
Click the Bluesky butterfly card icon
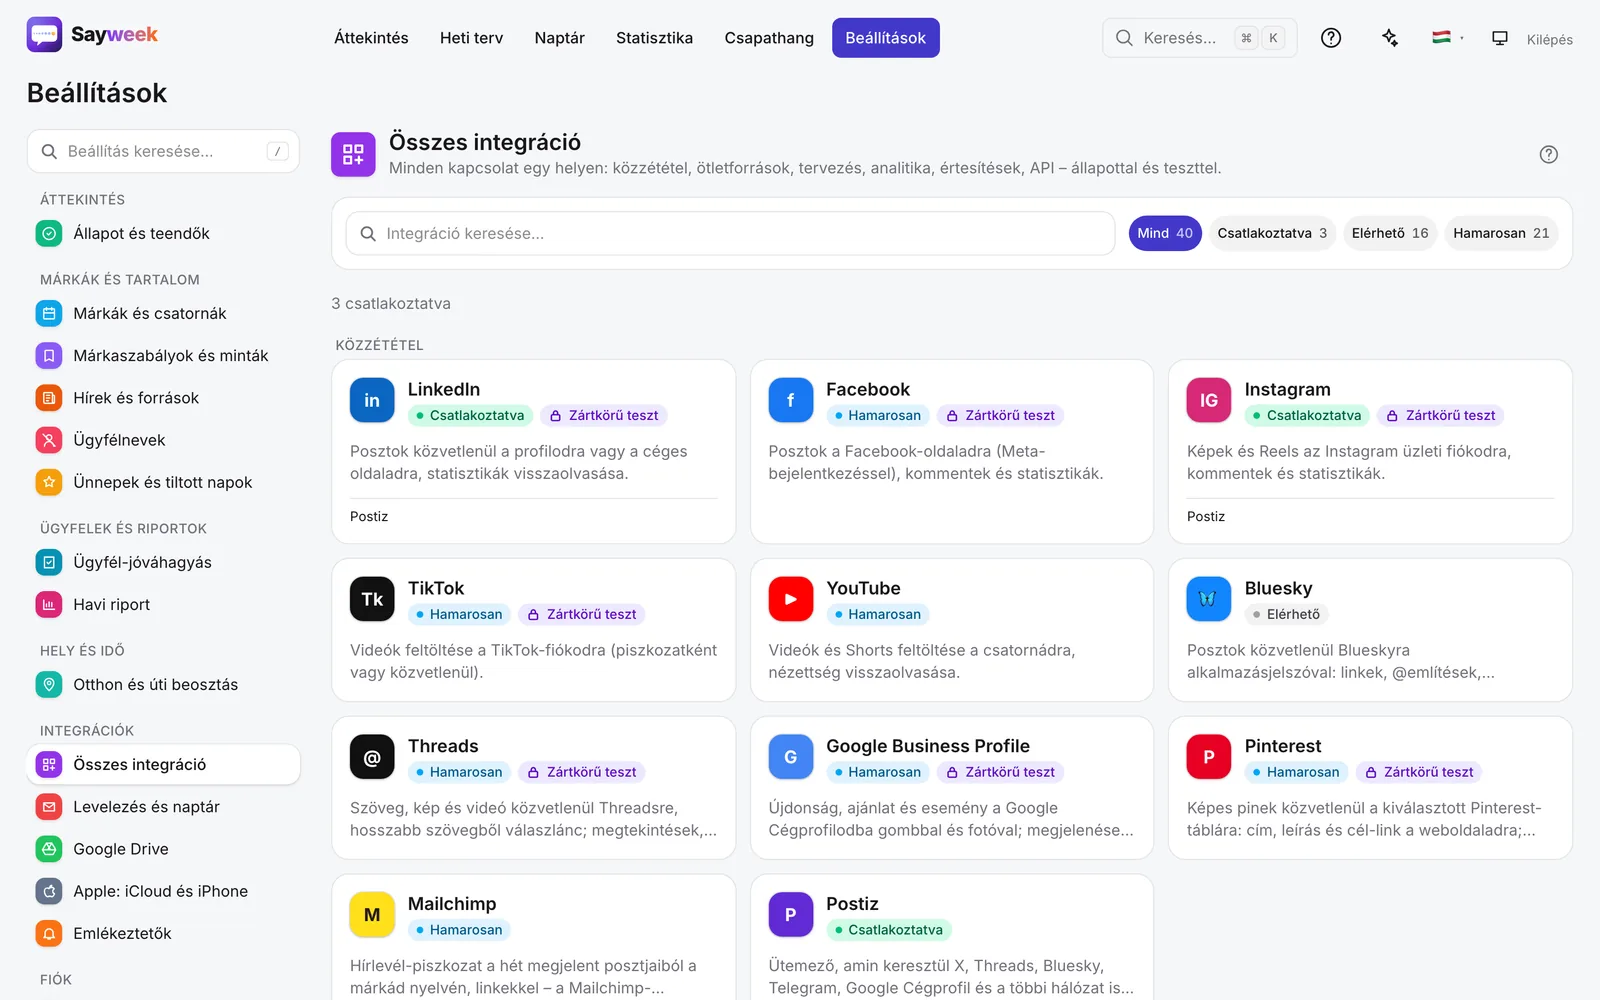[x=1209, y=599]
